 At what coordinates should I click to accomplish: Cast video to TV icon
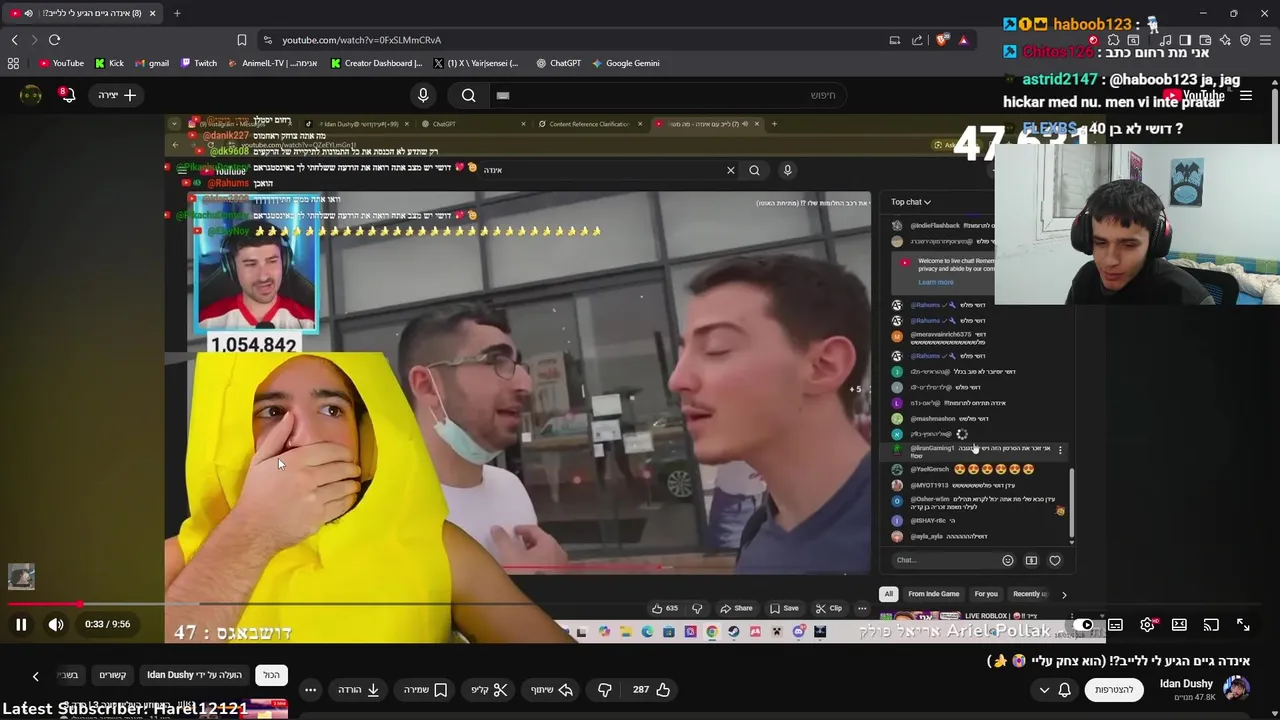(1211, 625)
